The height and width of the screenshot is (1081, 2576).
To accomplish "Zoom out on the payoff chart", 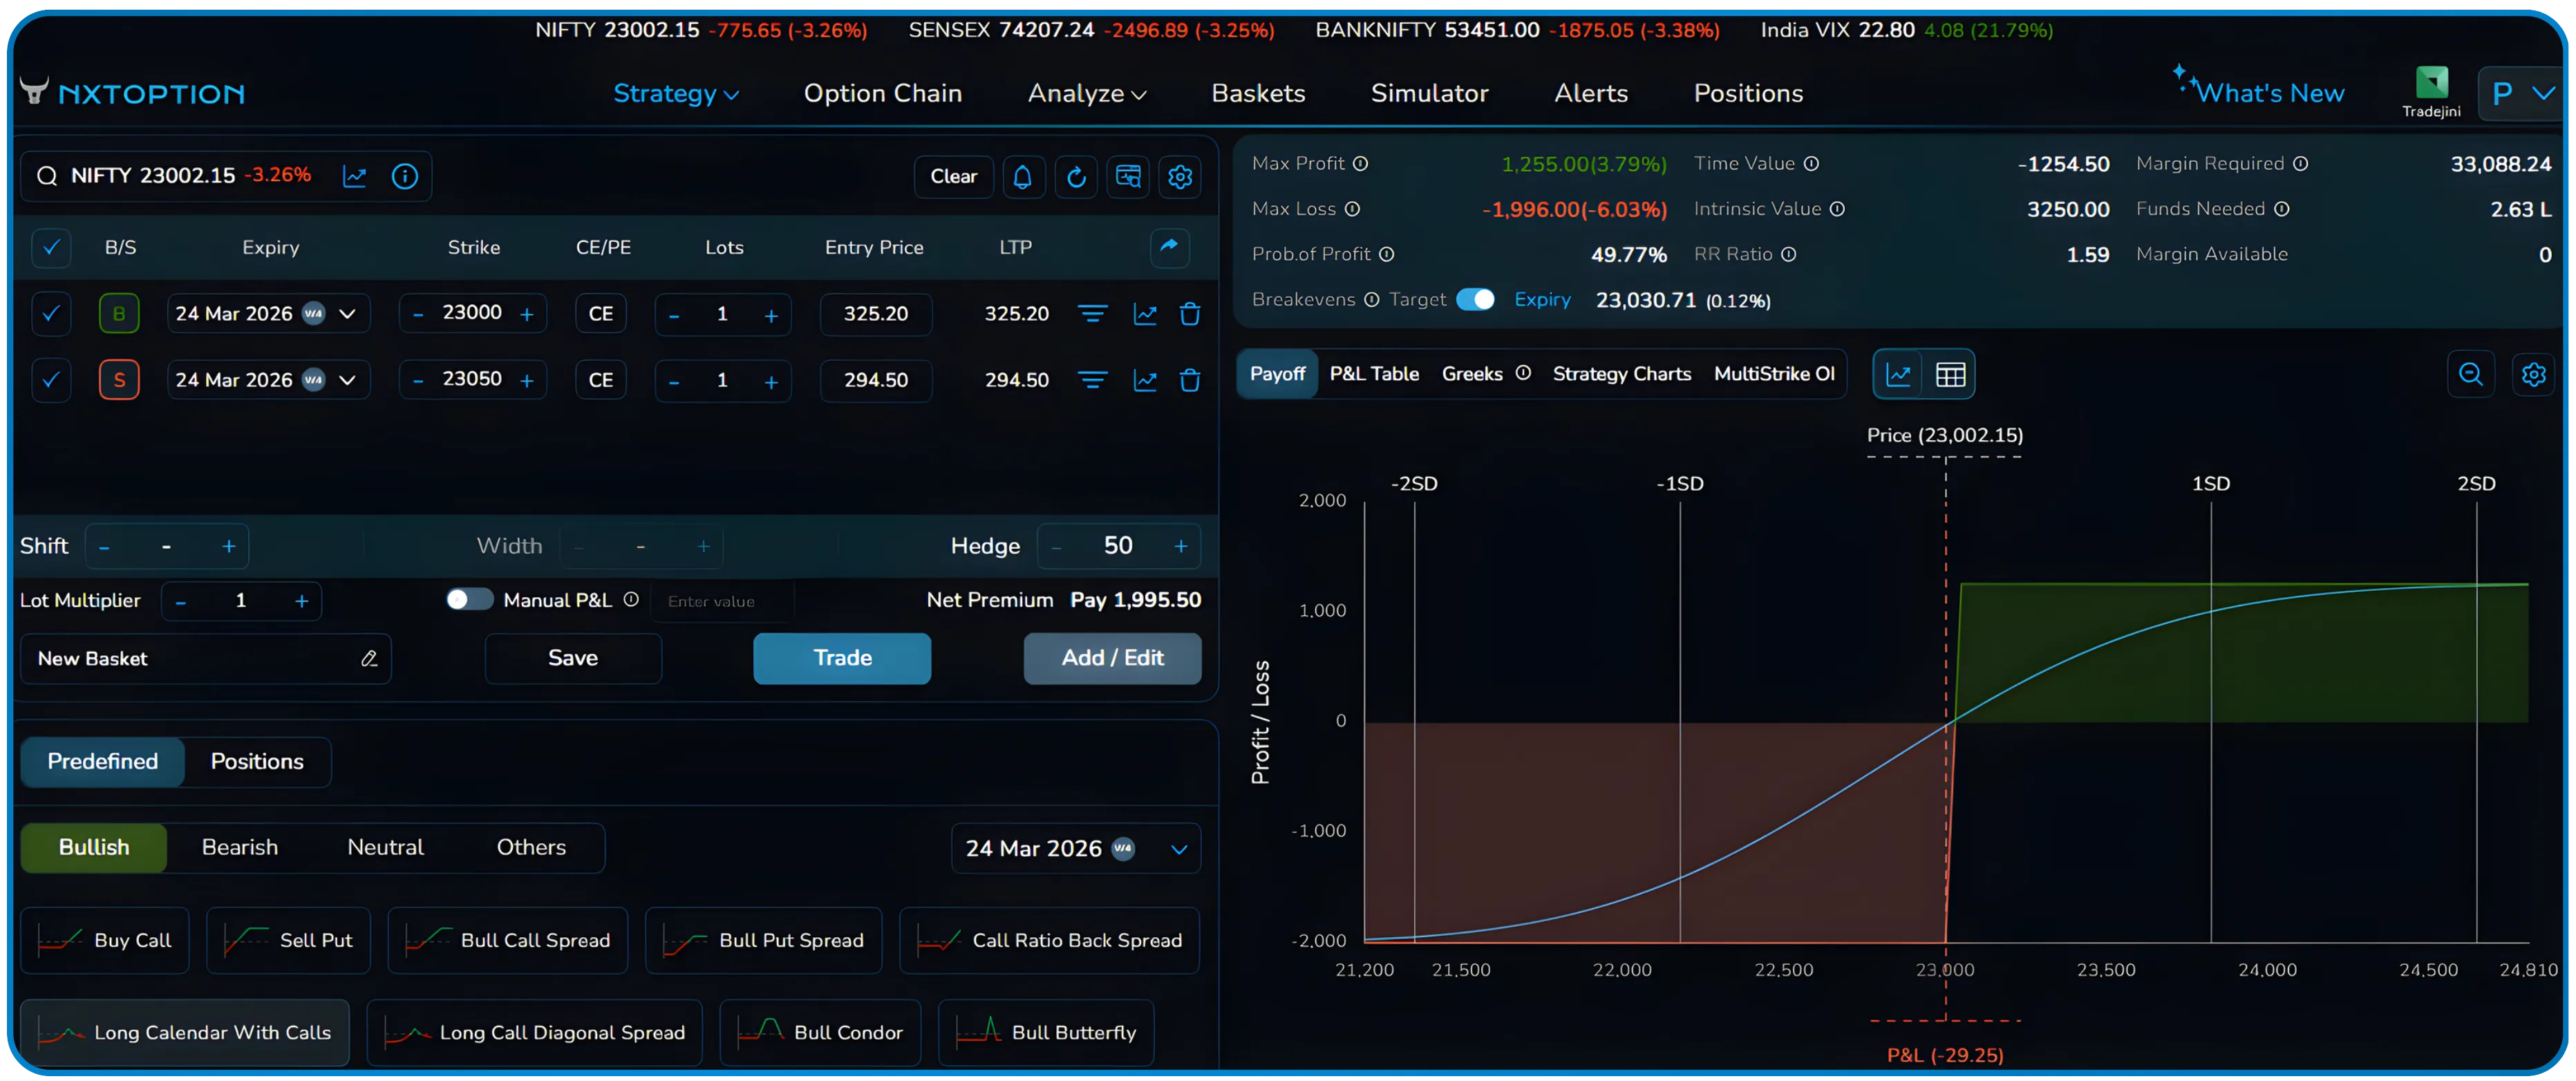I will 2470,375.
